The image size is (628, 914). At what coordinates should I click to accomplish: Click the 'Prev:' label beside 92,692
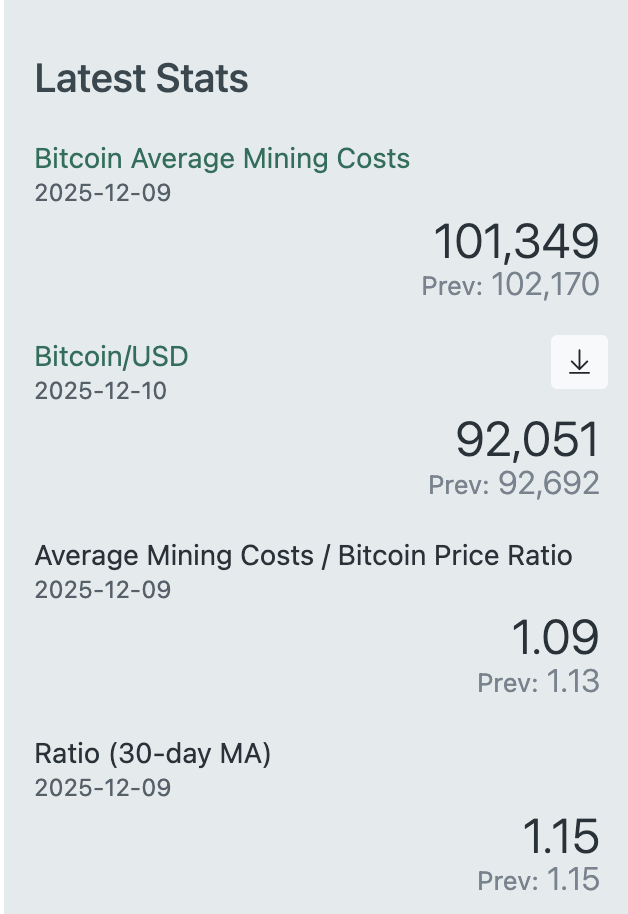(459, 485)
